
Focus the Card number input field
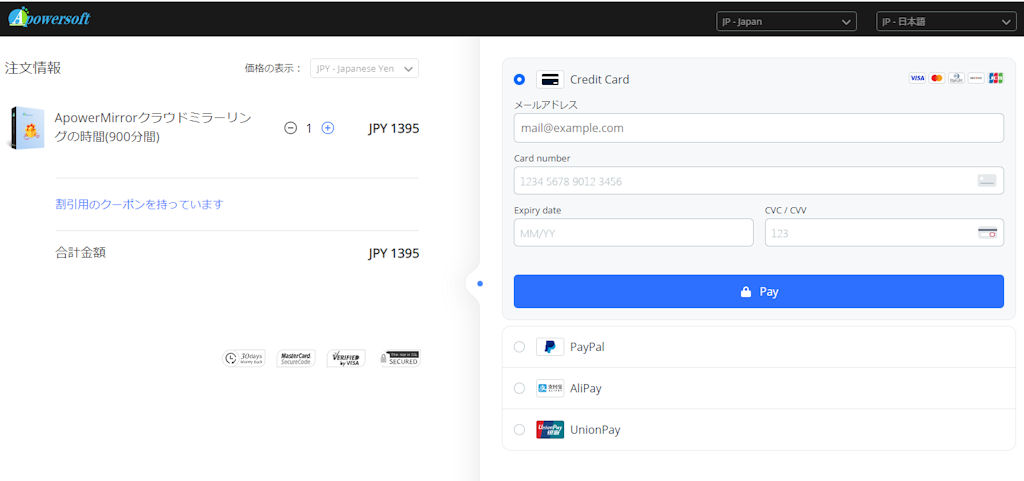(758, 181)
